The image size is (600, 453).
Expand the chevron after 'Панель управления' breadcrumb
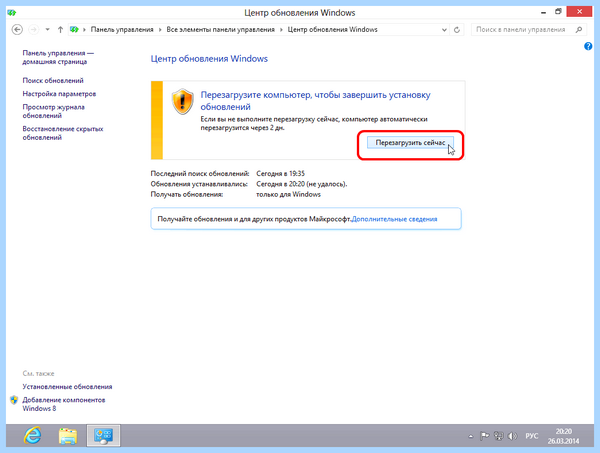pyautogui.click(x=160, y=30)
